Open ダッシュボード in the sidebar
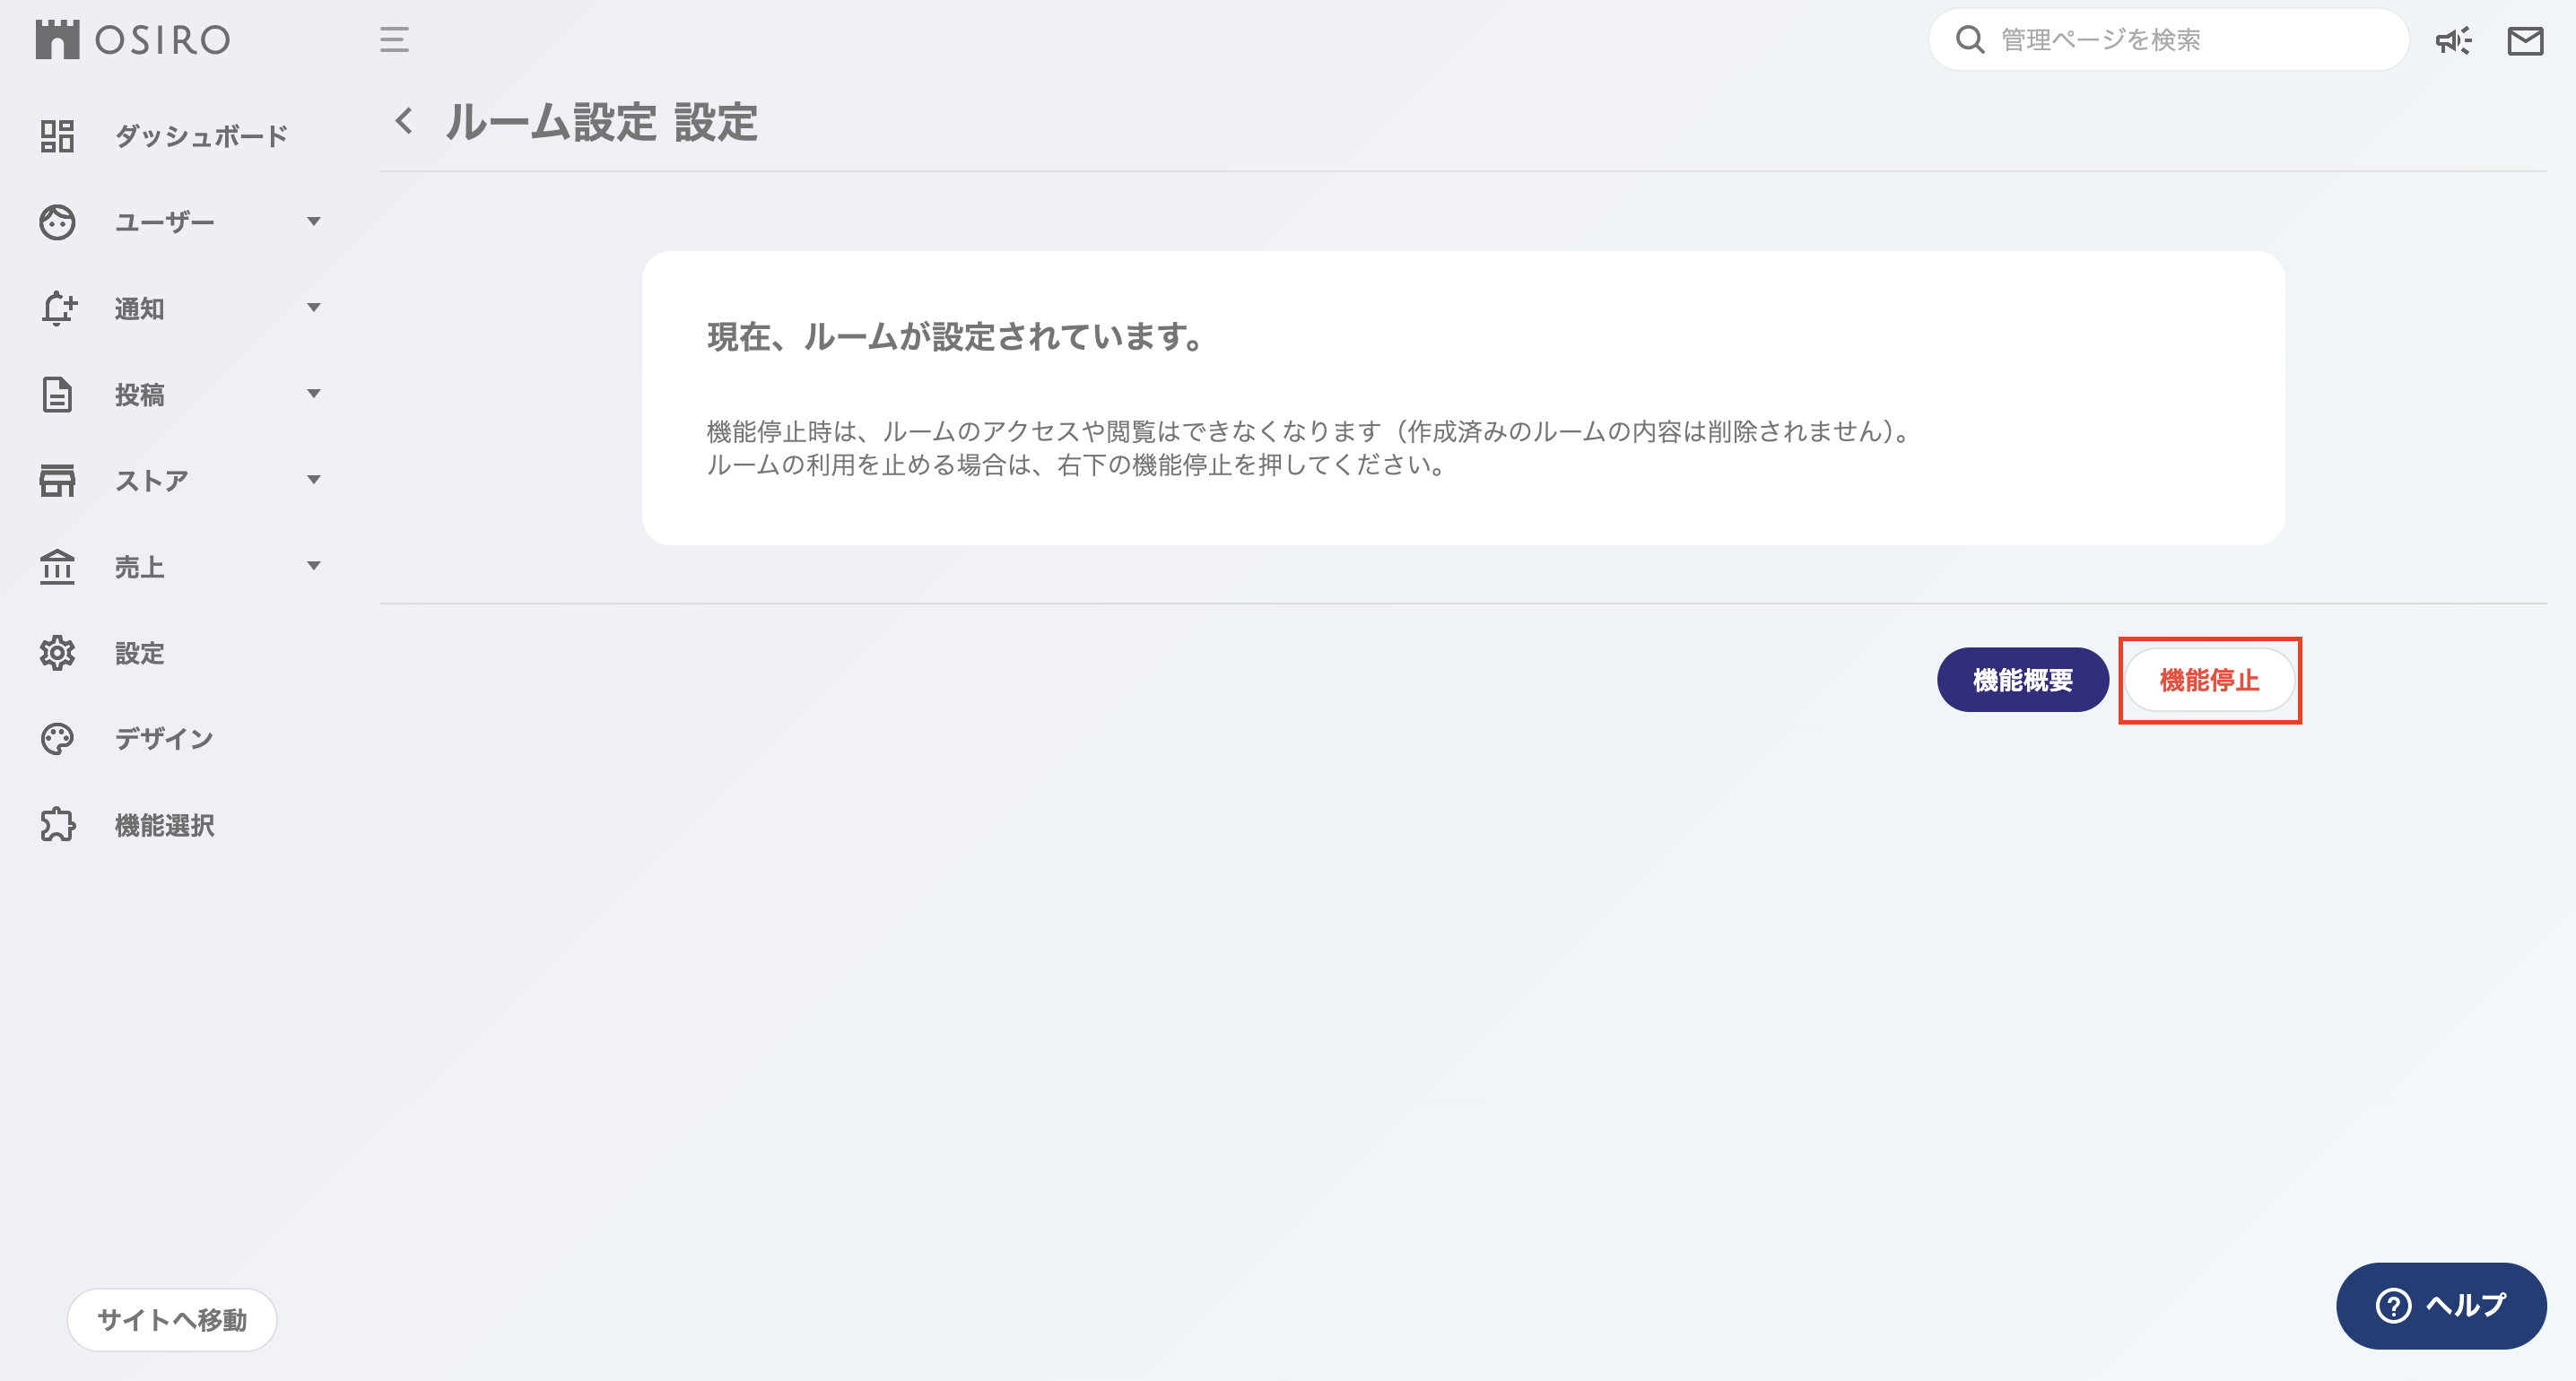2576x1381 pixels. pyautogui.click(x=201, y=135)
